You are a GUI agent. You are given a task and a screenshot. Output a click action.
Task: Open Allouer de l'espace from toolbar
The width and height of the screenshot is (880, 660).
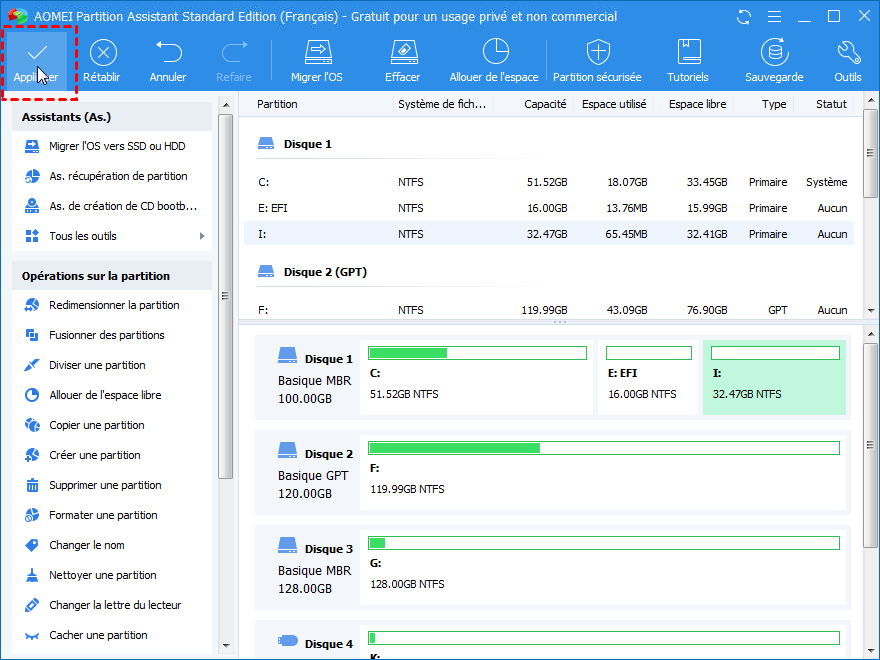point(494,53)
